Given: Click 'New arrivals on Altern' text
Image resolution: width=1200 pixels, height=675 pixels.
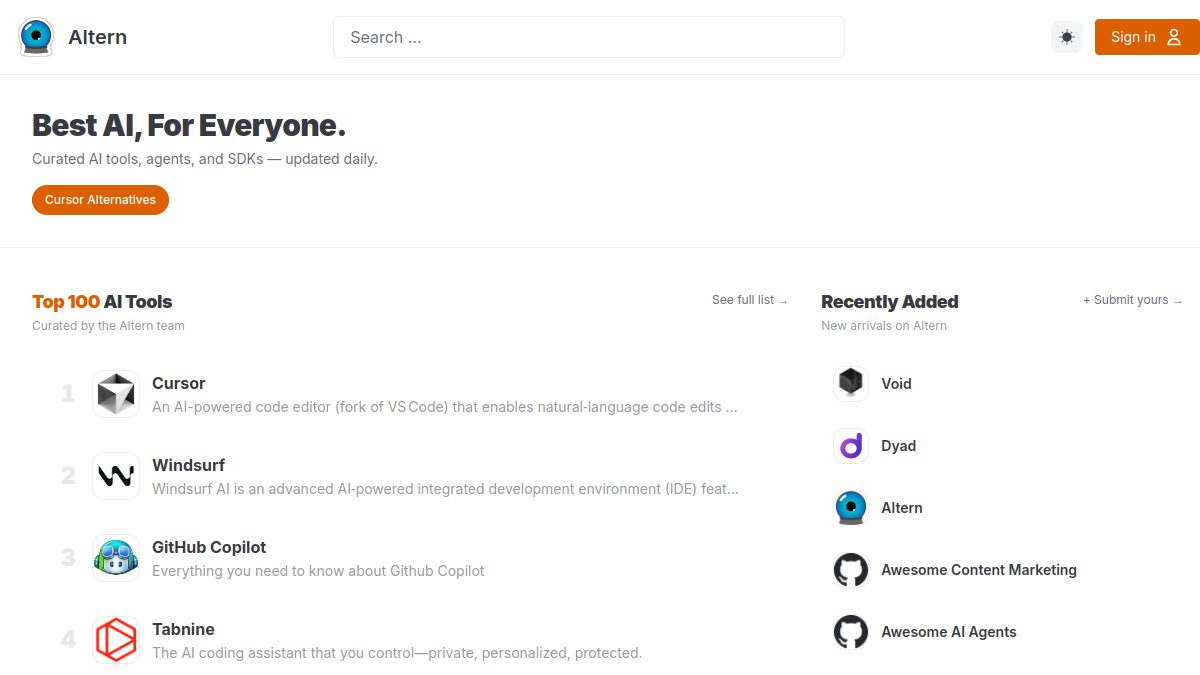Looking at the screenshot, I should tap(884, 326).
